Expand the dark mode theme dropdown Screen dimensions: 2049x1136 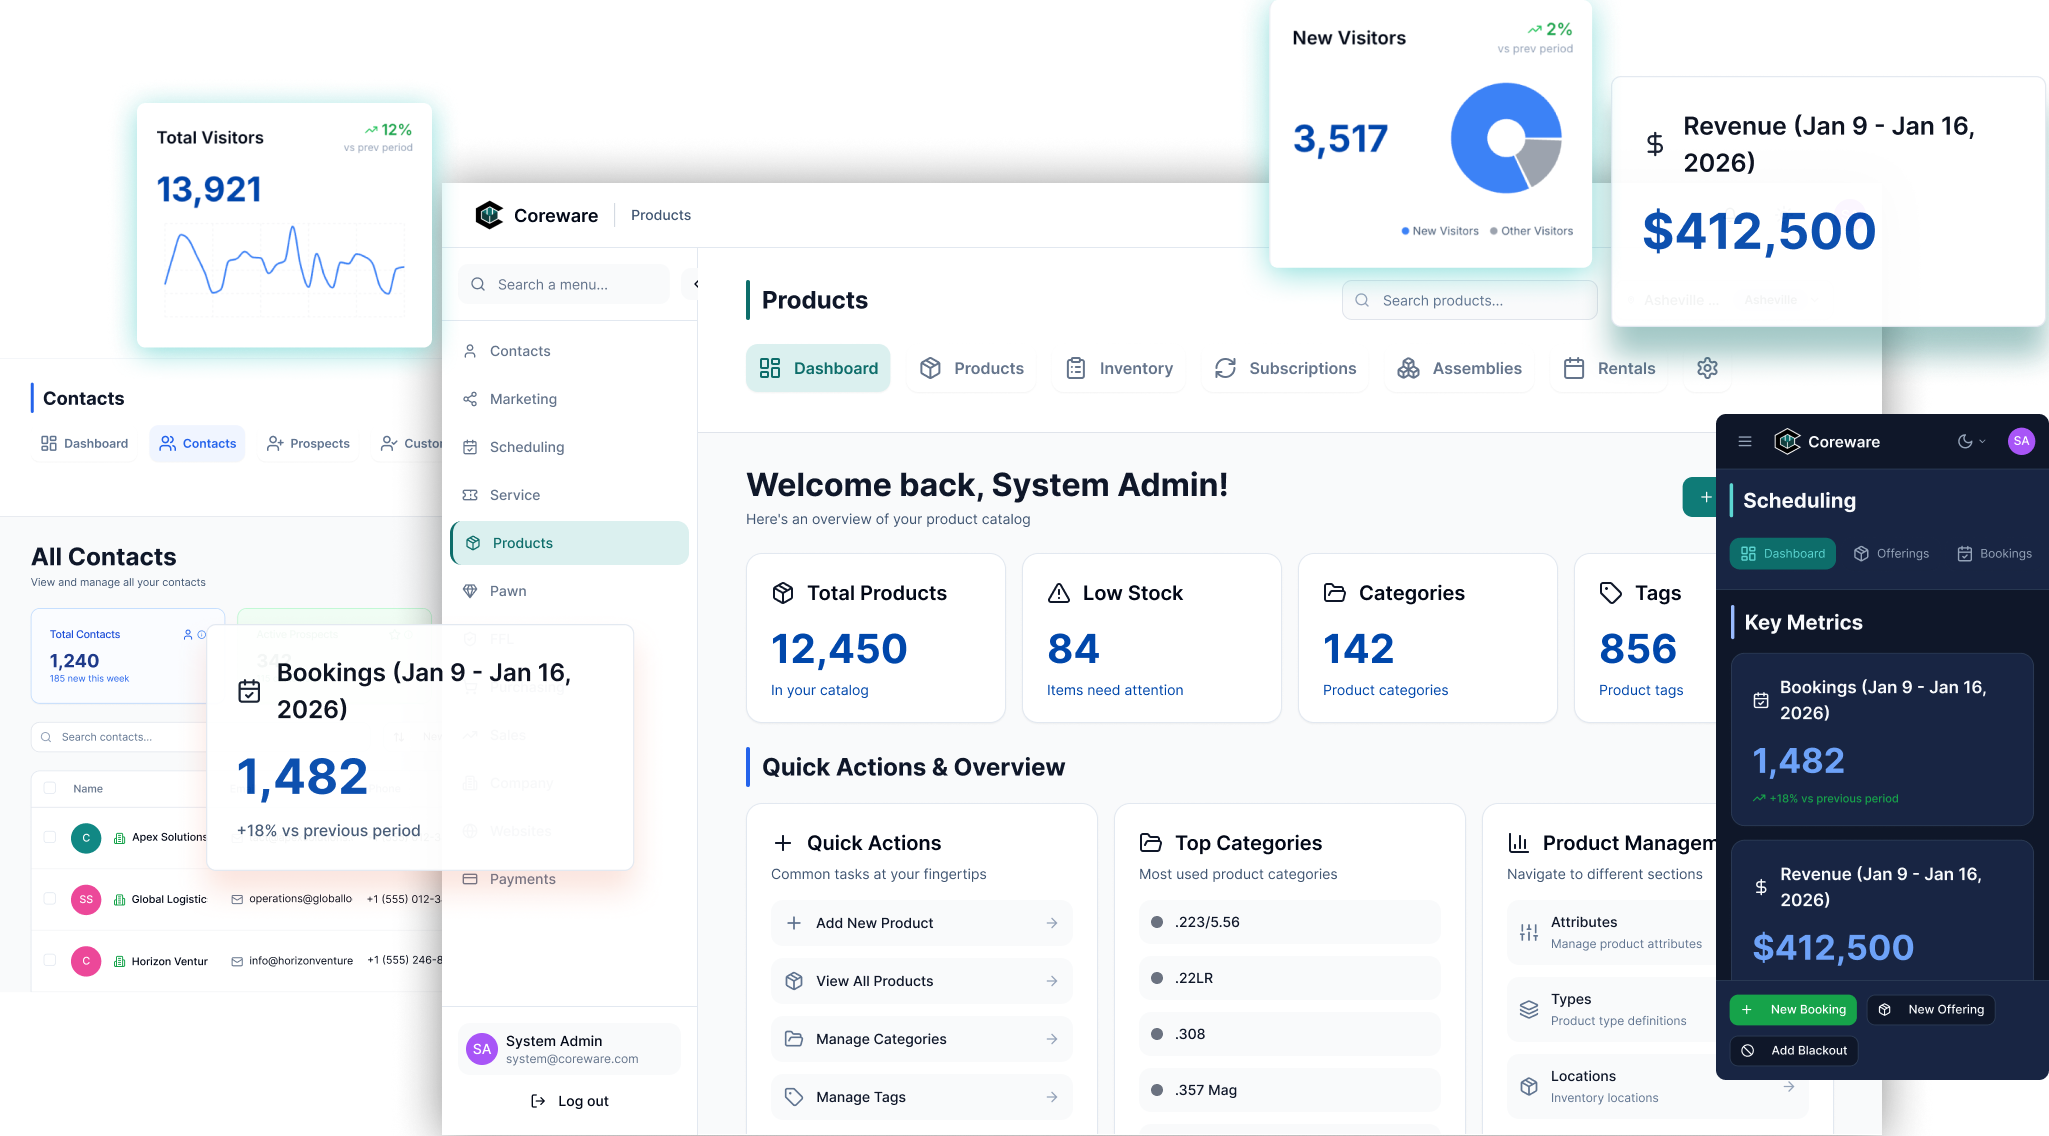[x=1971, y=441]
